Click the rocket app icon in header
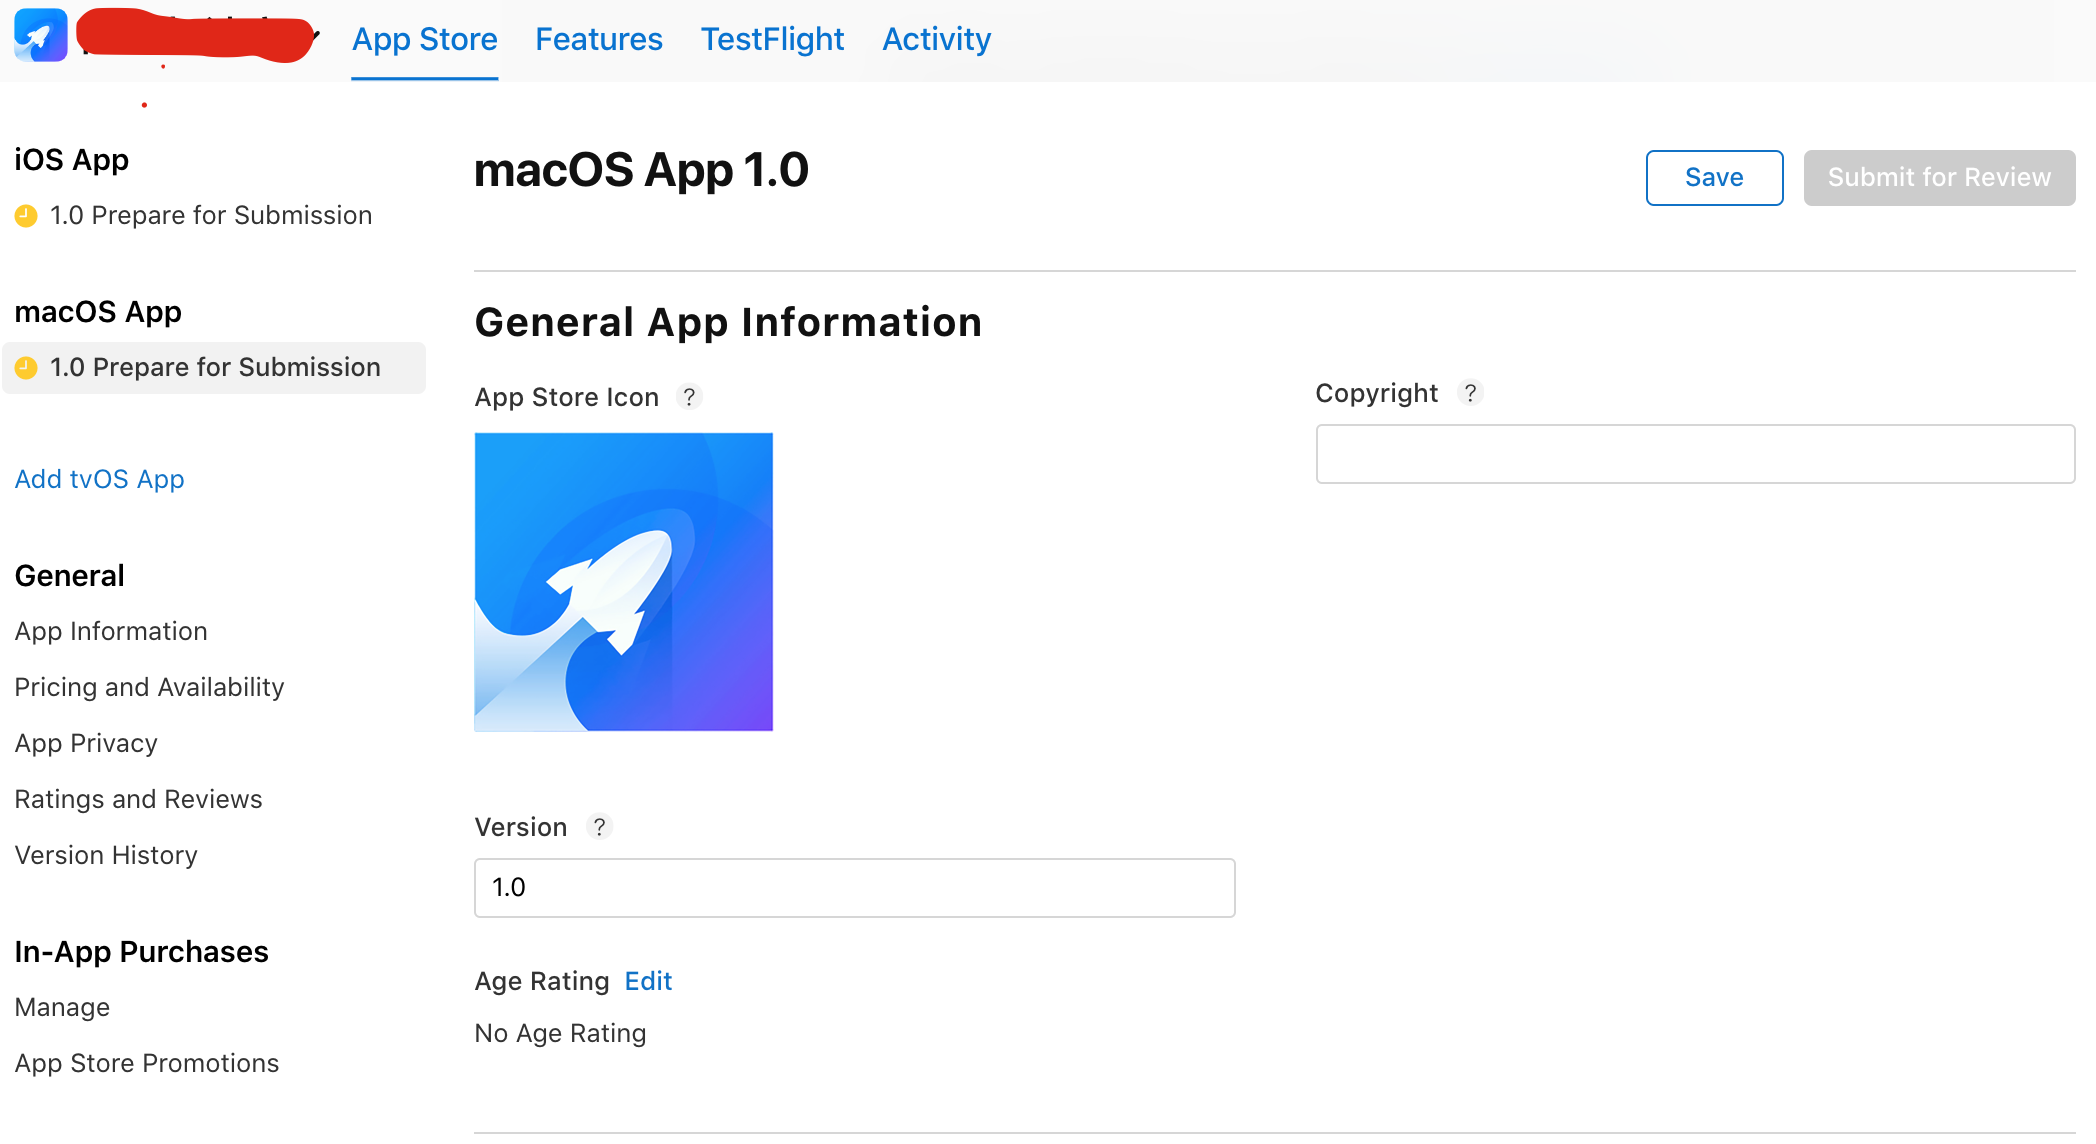The width and height of the screenshot is (2096, 1144). point(41,35)
